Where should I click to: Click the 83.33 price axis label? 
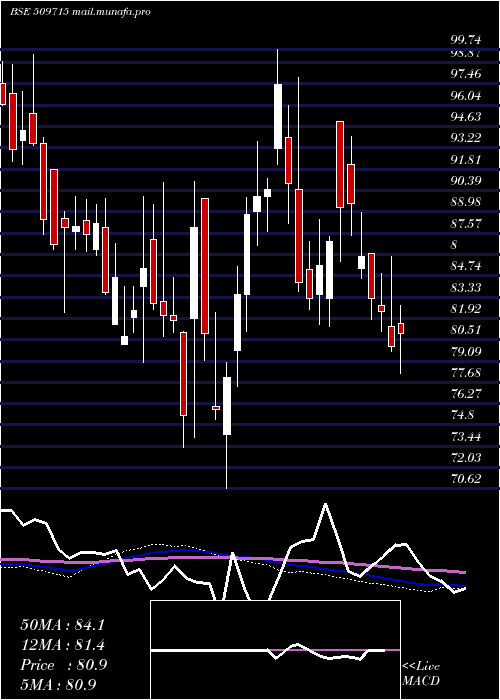(466, 288)
